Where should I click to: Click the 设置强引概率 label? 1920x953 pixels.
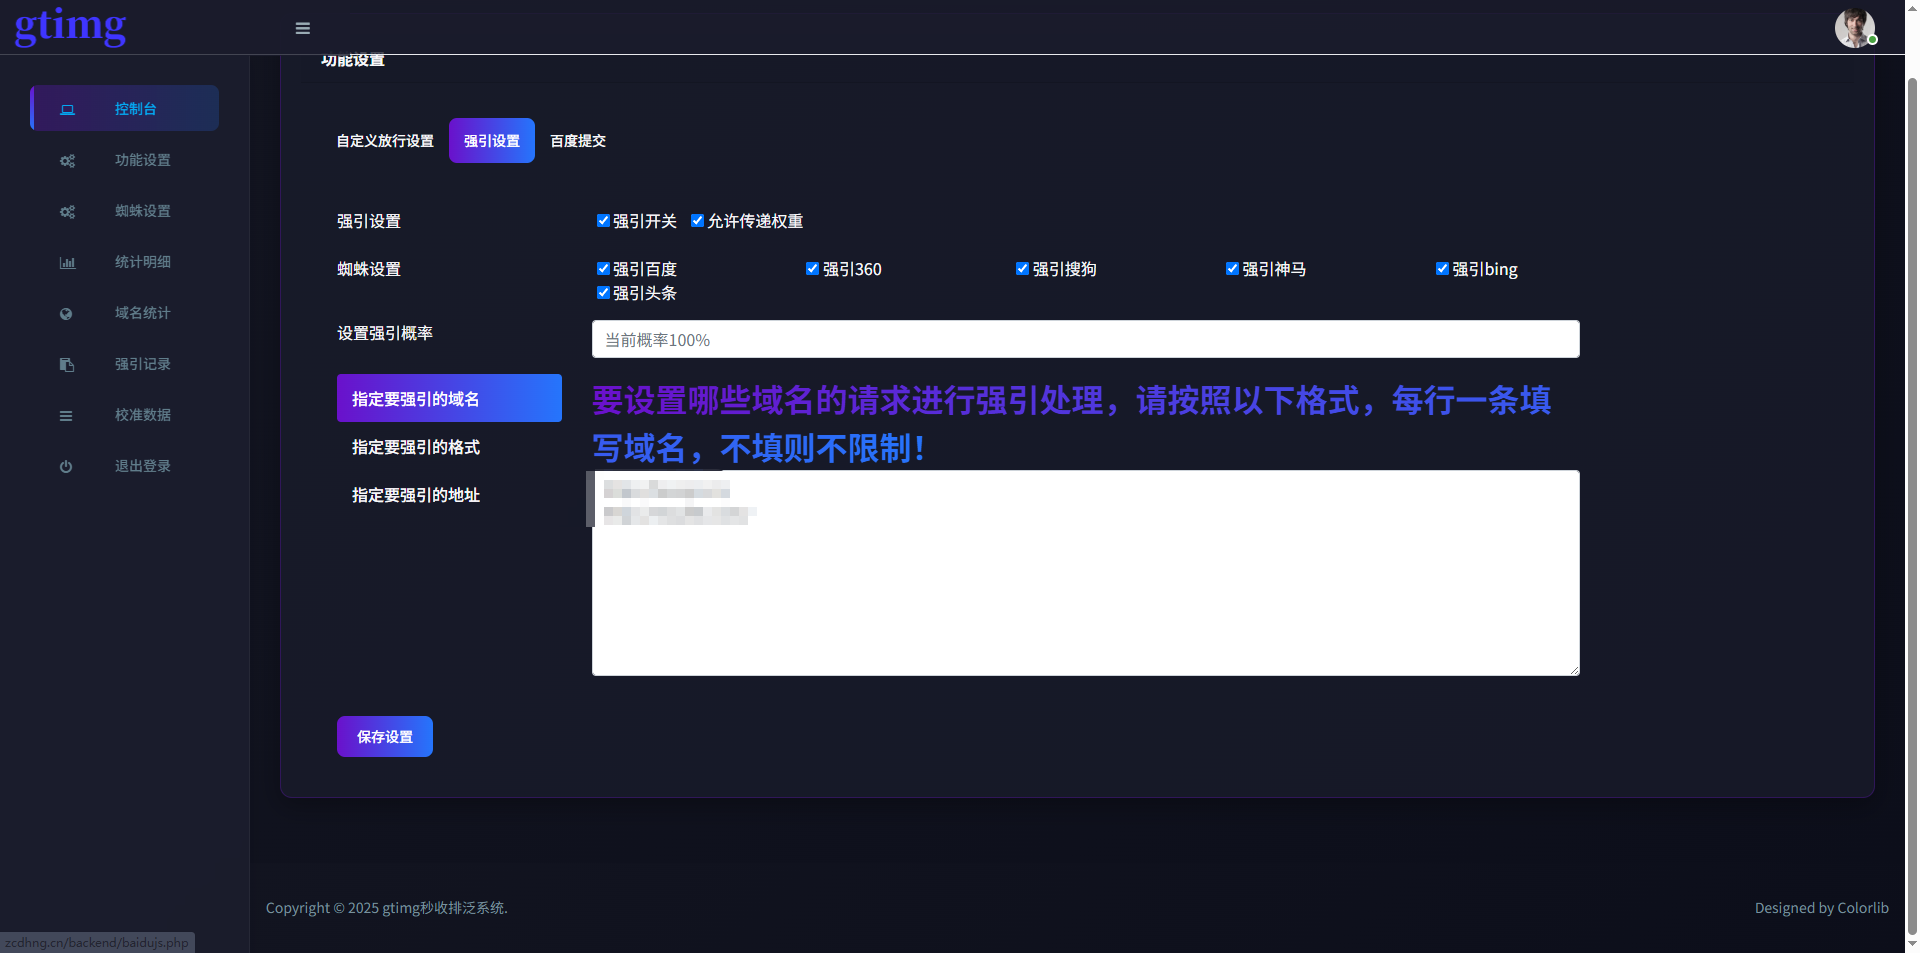(x=385, y=333)
